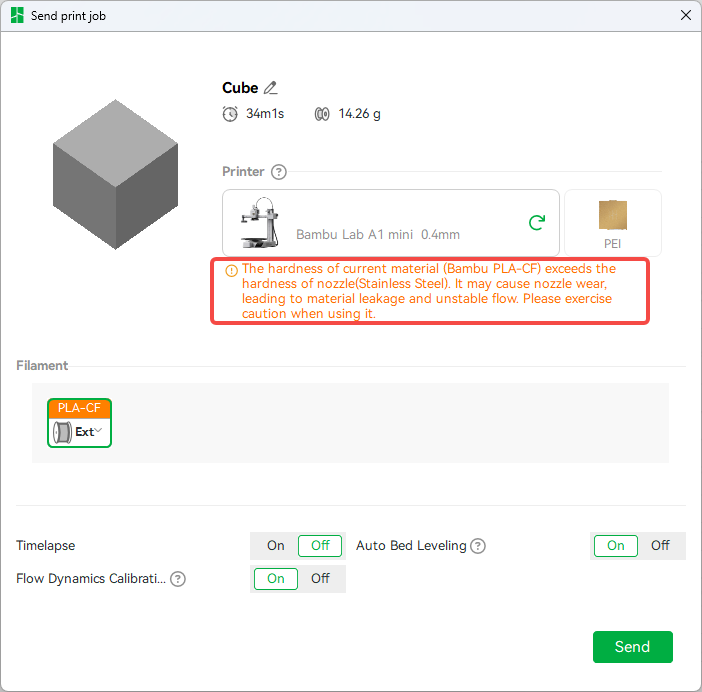This screenshot has width=702, height=692.
Task: Open Auto Bed Leveling help icon
Action: tap(478, 546)
